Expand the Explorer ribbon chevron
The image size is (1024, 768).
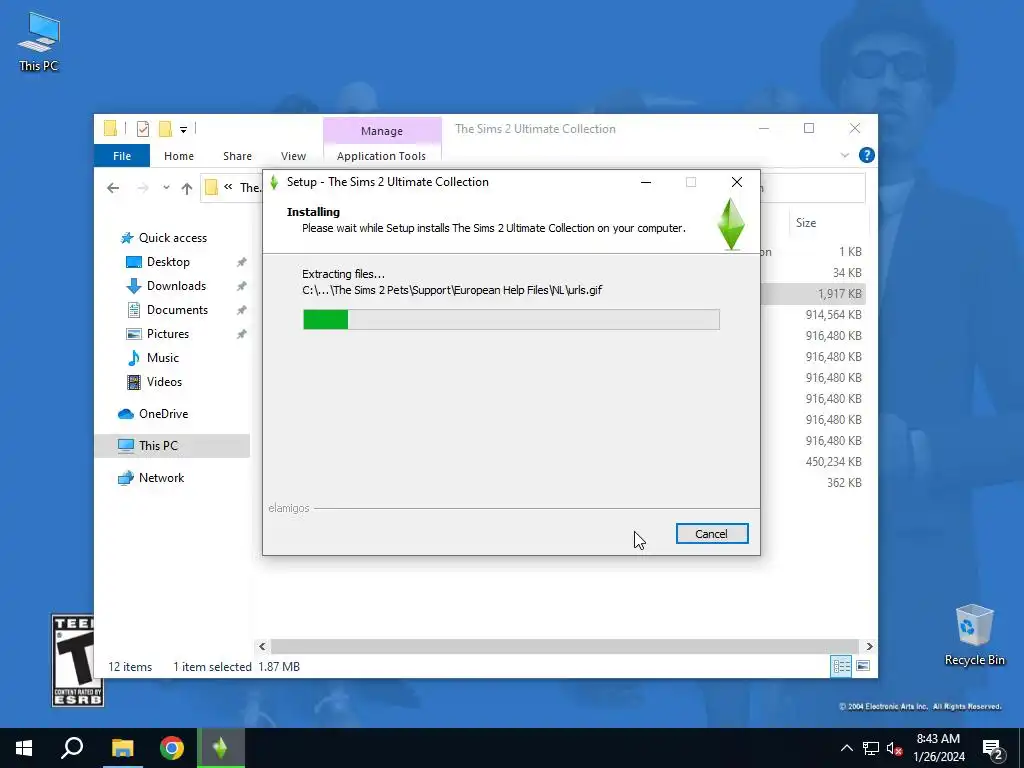(844, 155)
